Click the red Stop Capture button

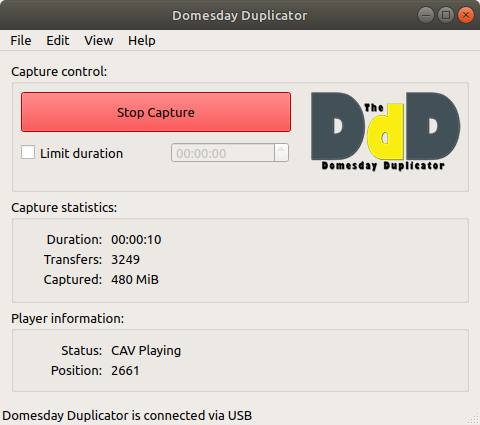pos(156,112)
